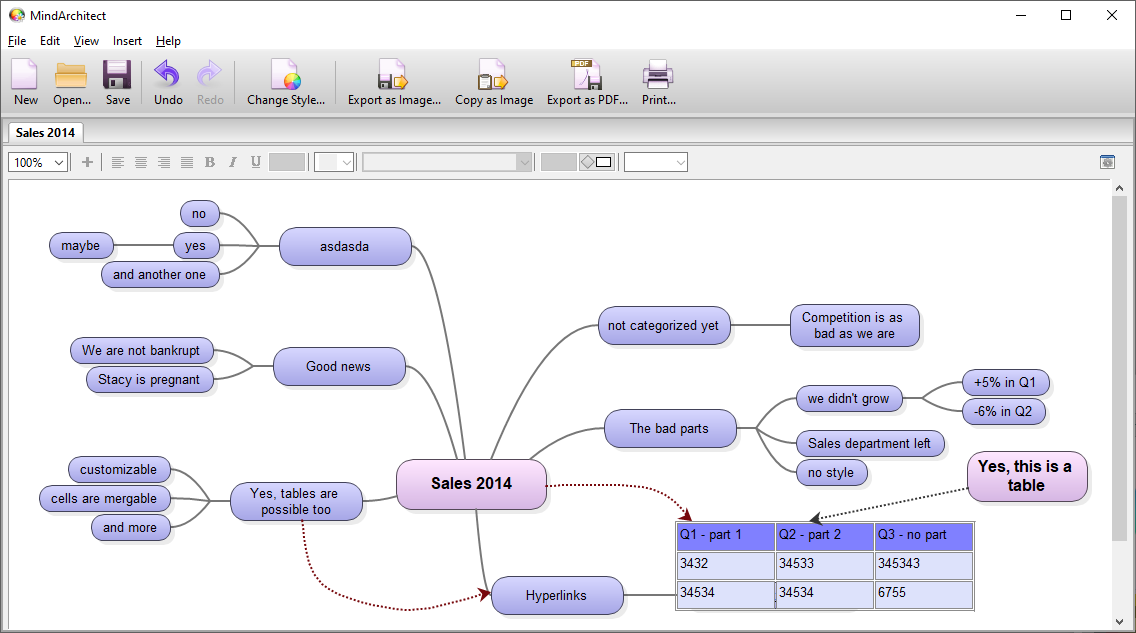Toggle bold text formatting
This screenshot has width=1136, height=633.
coord(210,161)
